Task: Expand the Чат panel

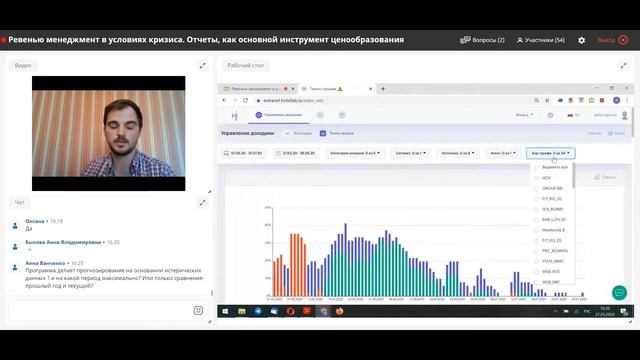Action: [202, 202]
